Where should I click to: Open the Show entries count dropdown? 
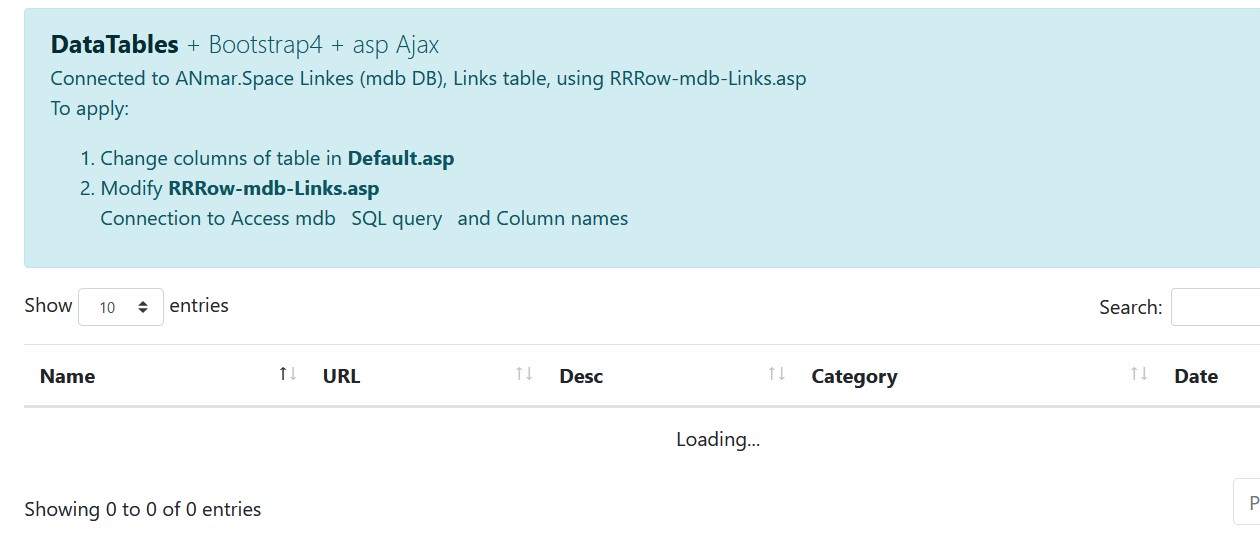121,307
